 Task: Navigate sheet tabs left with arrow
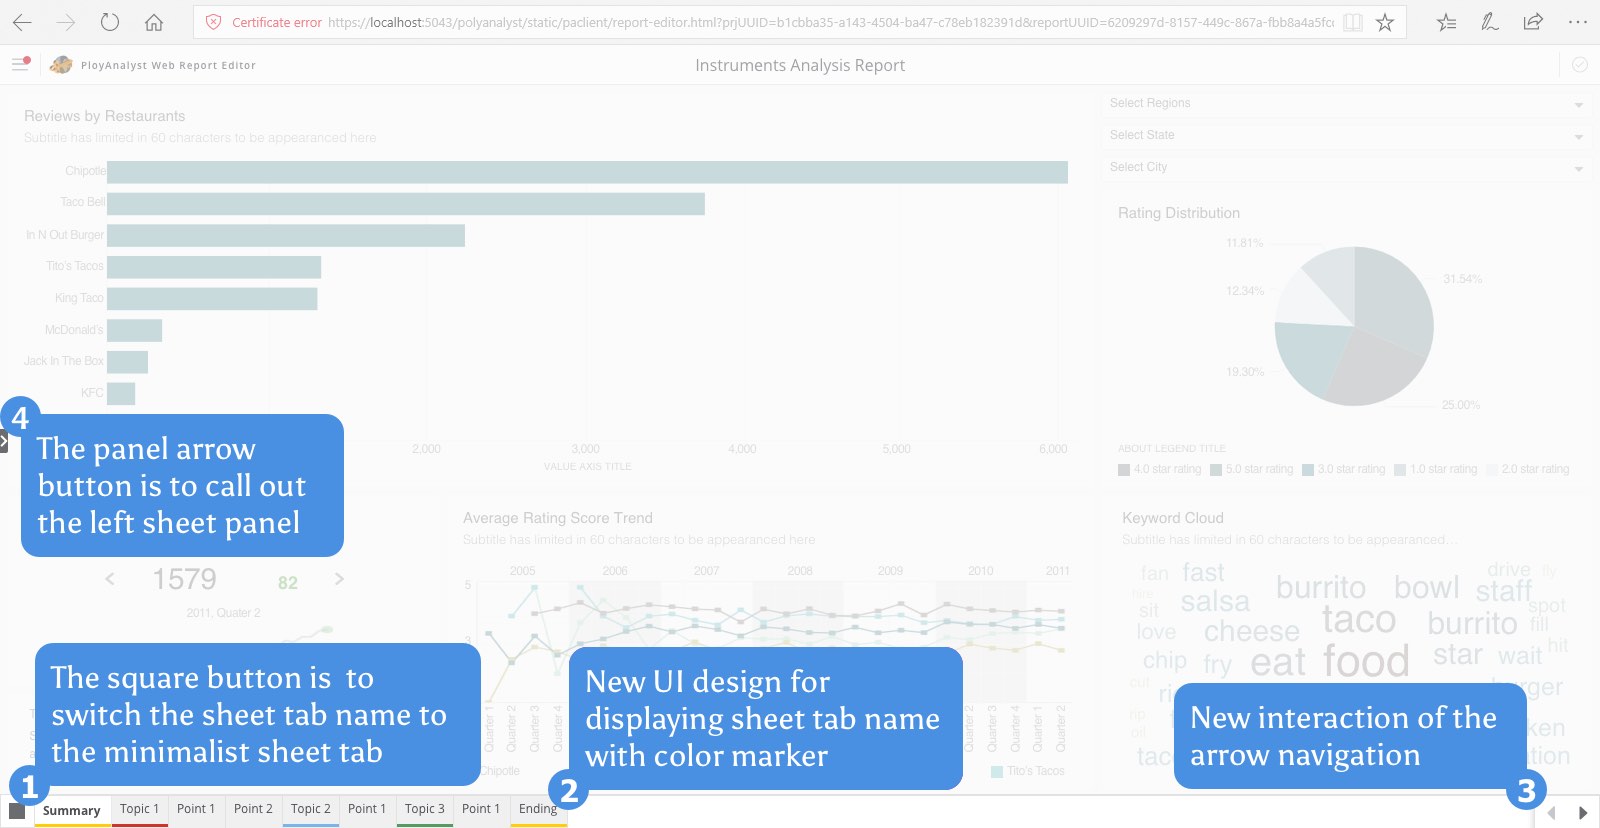coord(1552,813)
